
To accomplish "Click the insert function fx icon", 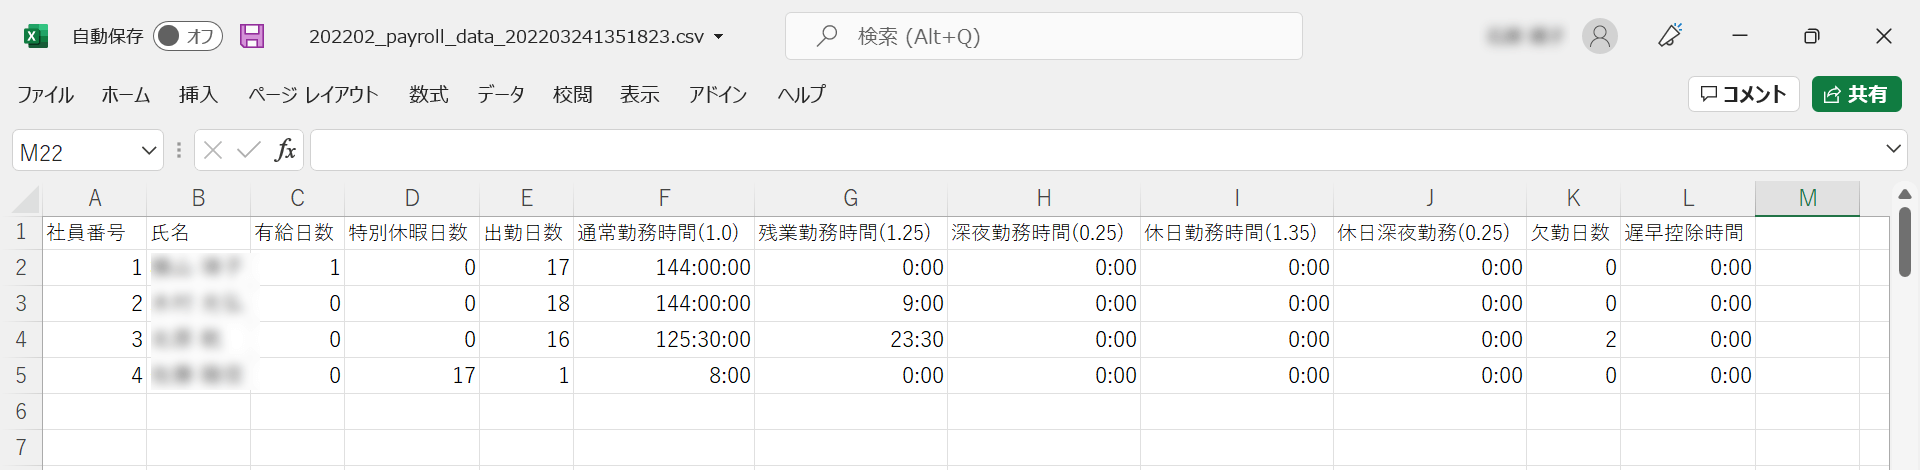I will tap(285, 150).
